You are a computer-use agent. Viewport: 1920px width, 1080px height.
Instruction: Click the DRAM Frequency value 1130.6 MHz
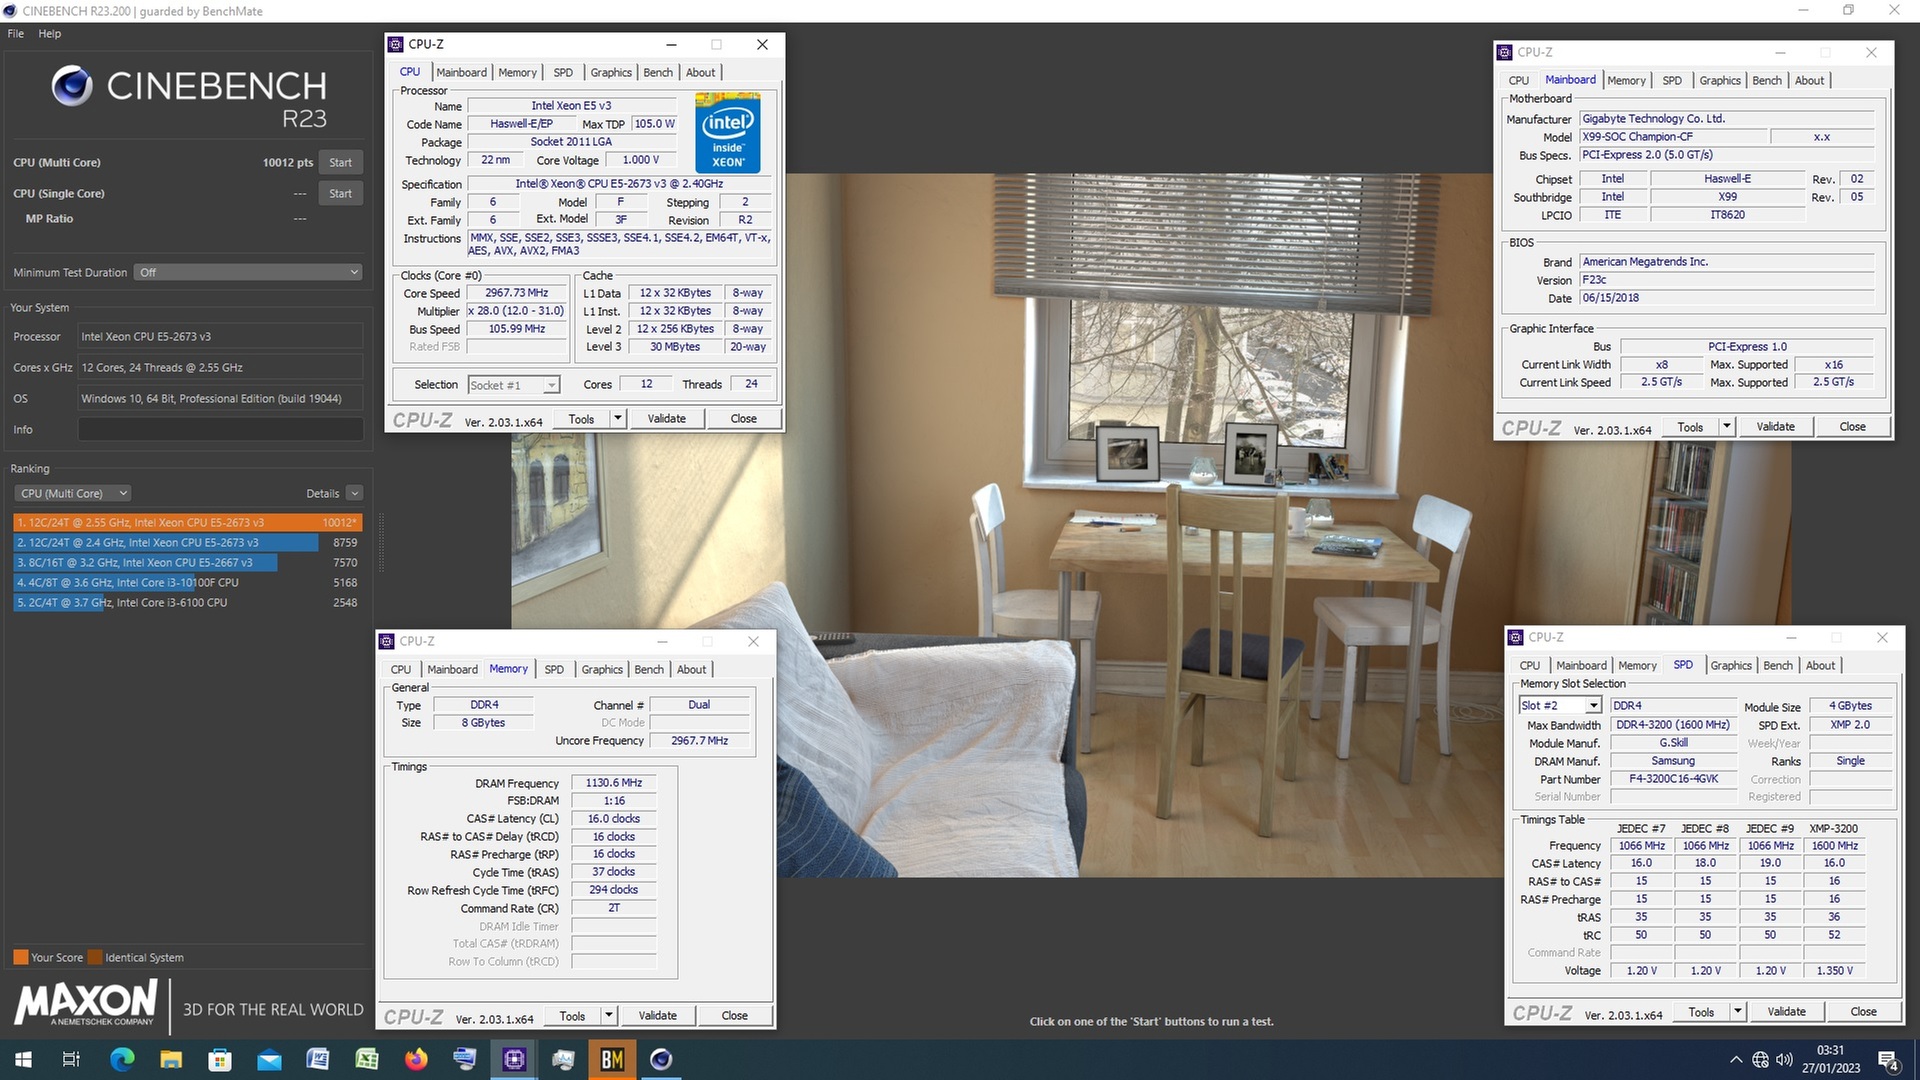614,783
